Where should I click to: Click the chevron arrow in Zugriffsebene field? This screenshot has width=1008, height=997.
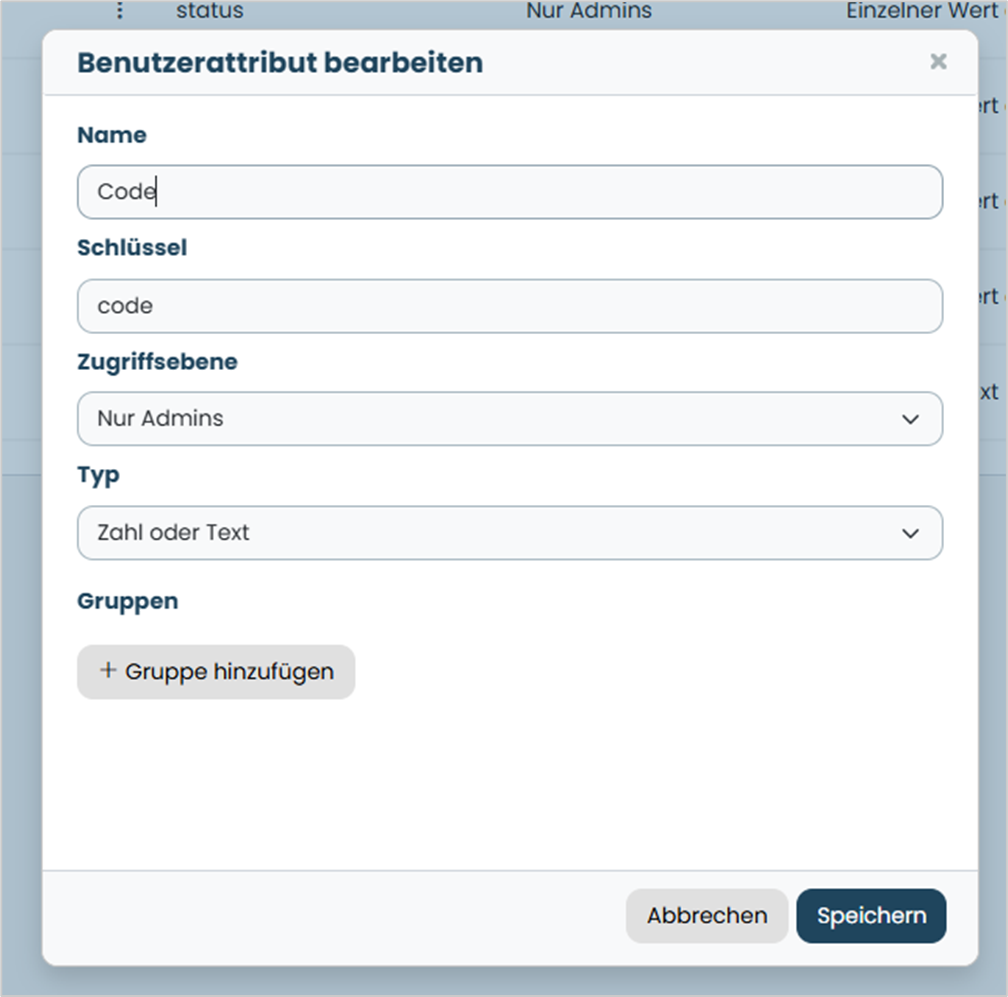coord(910,419)
